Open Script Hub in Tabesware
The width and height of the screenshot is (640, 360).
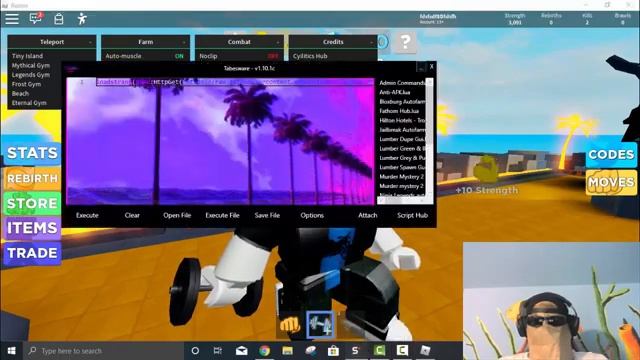click(x=412, y=215)
